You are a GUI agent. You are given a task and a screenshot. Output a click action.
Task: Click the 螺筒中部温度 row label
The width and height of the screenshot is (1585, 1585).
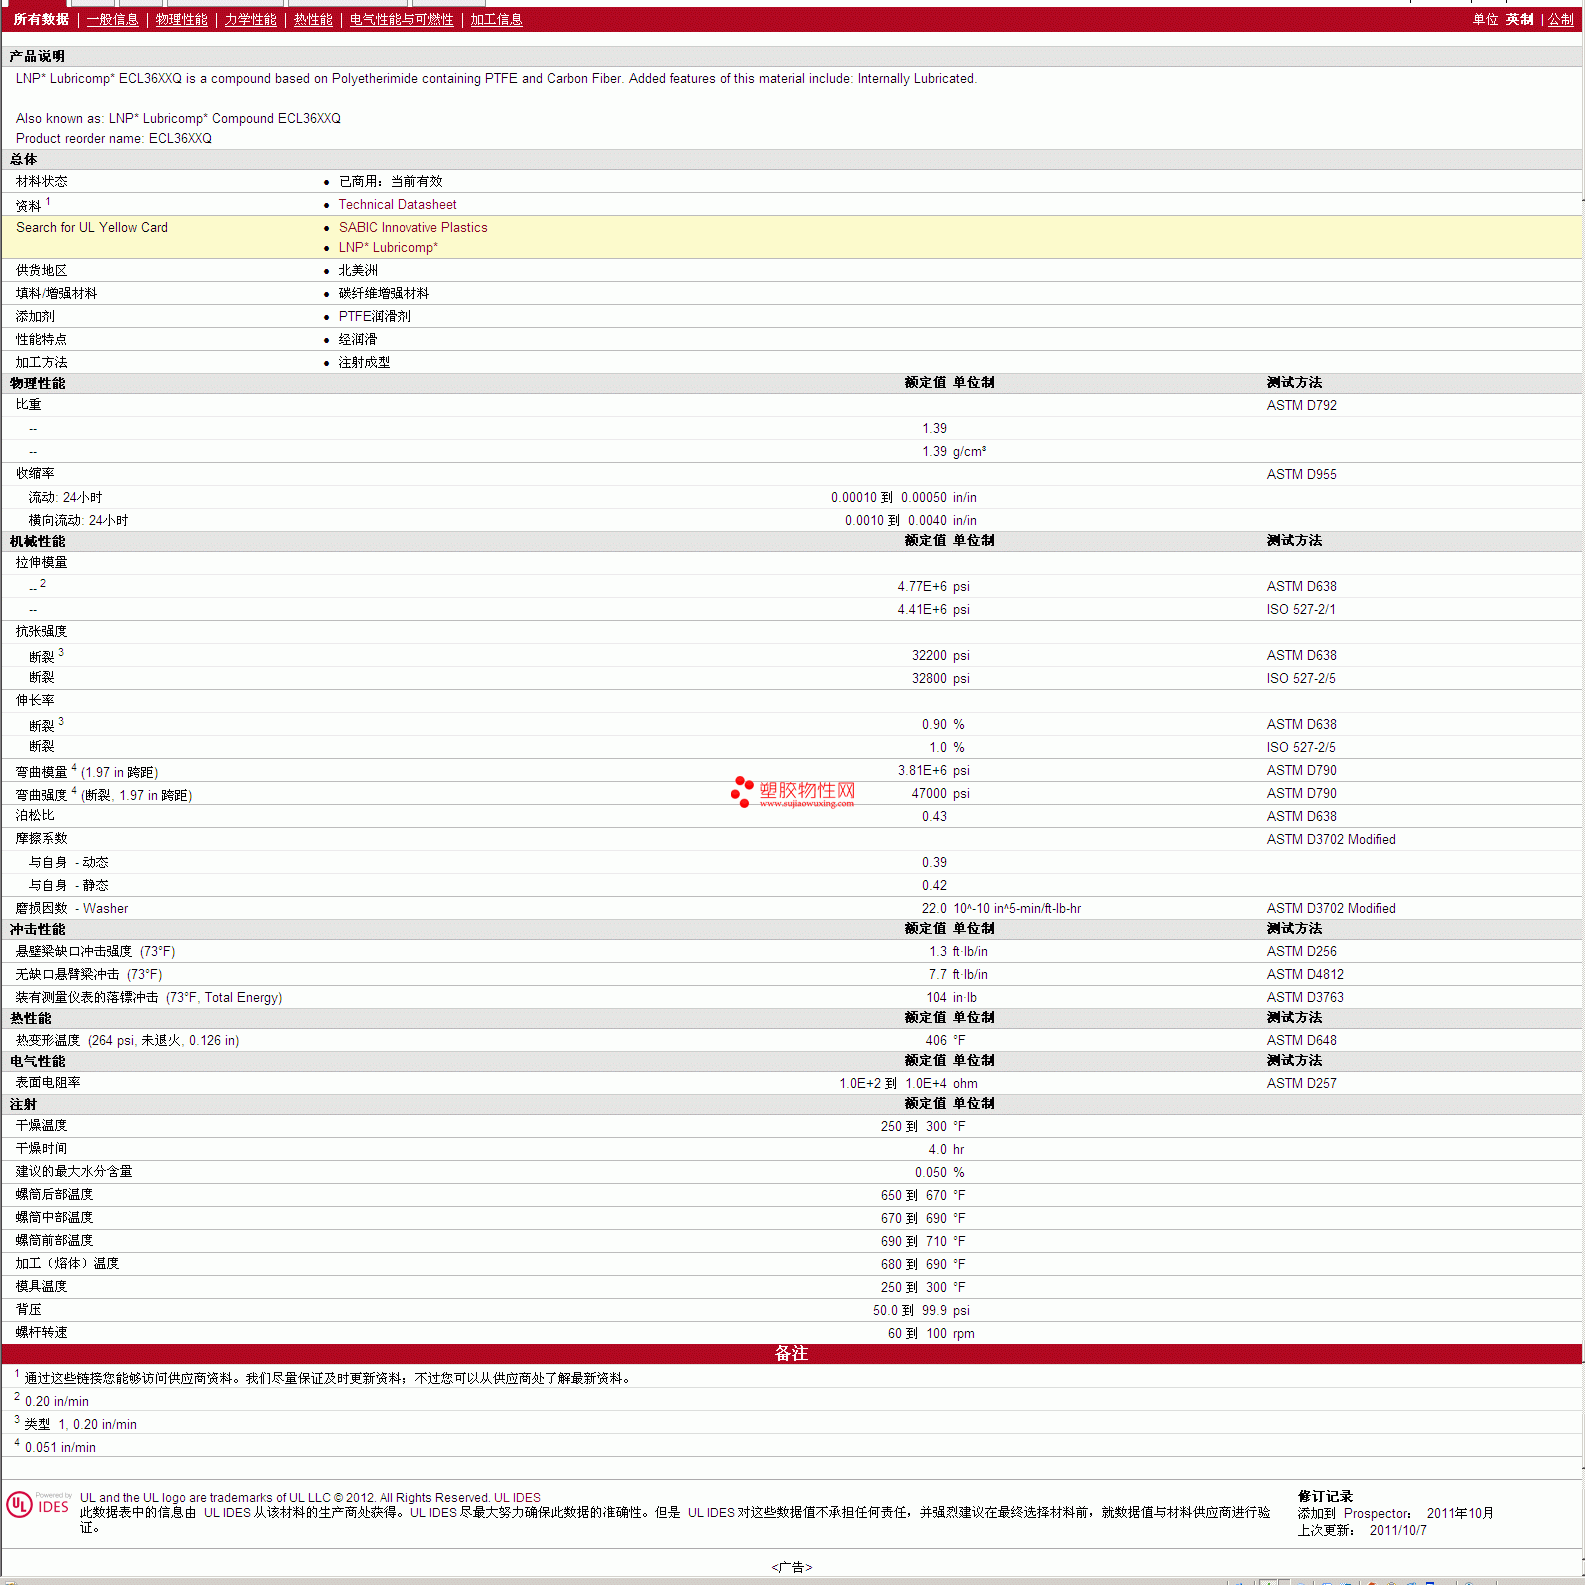(x=55, y=1218)
